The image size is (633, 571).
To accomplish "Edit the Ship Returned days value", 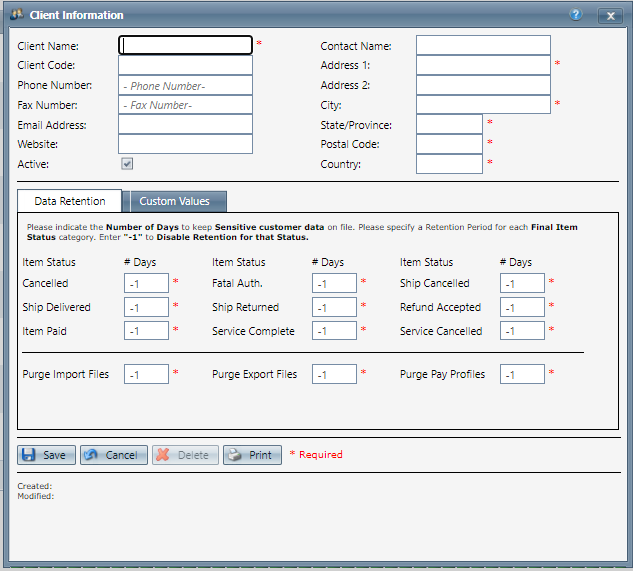I will click(x=334, y=307).
